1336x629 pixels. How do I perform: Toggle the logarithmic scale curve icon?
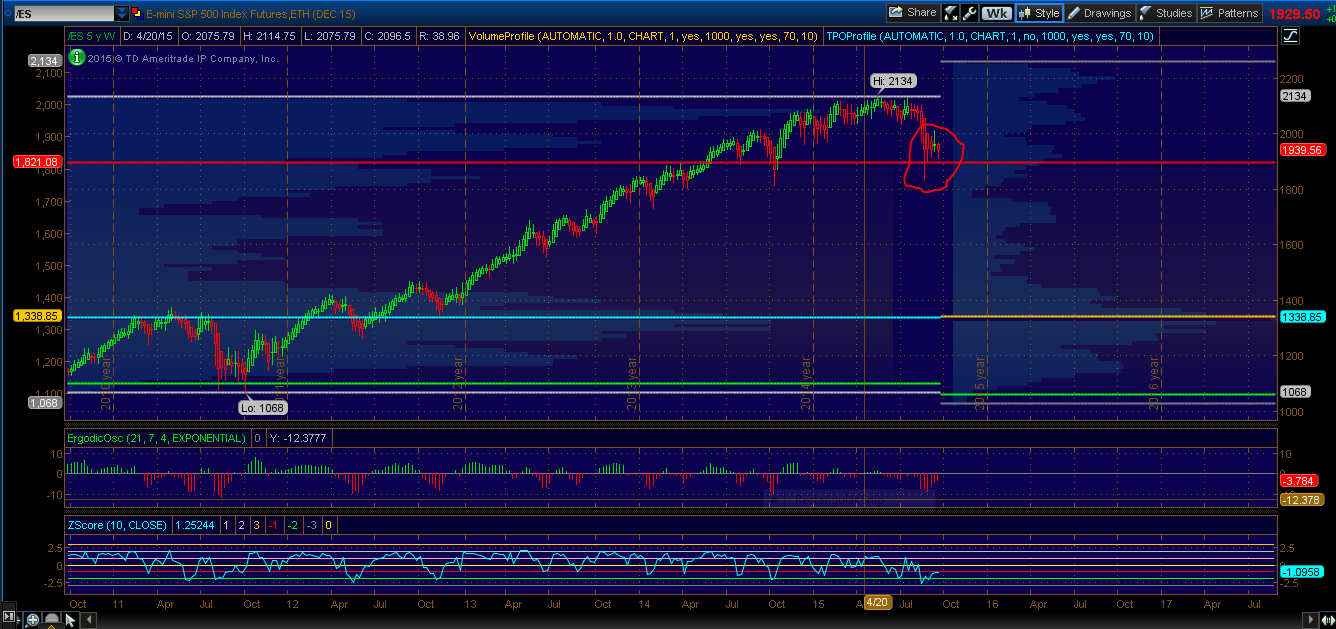1291,36
